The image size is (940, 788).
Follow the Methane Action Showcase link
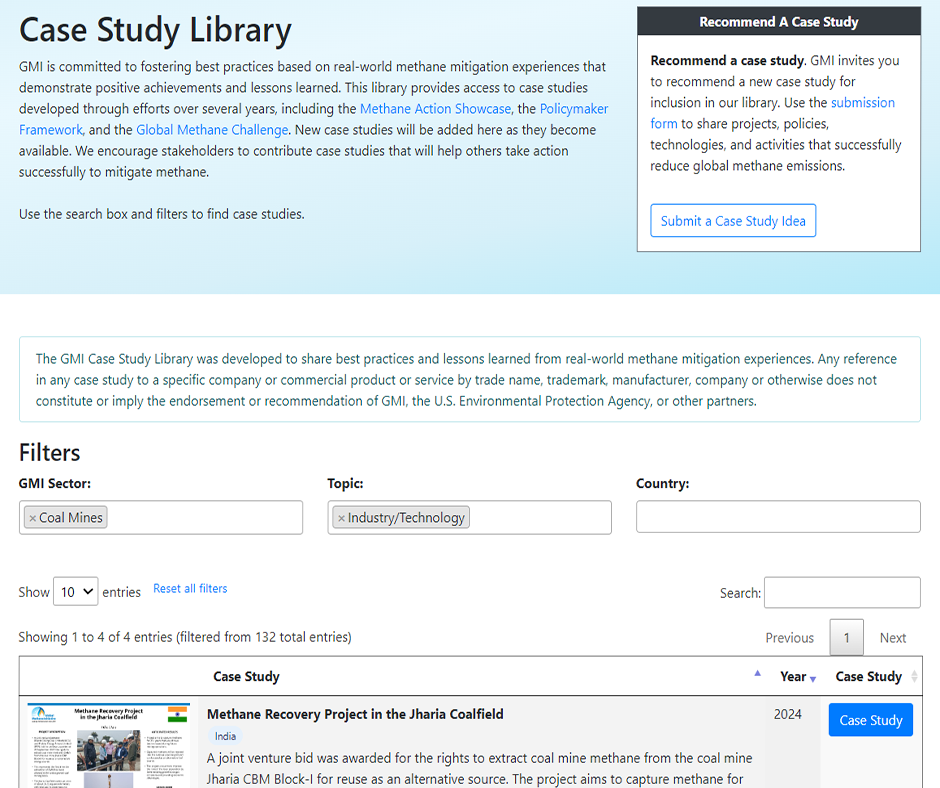click(x=435, y=109)
